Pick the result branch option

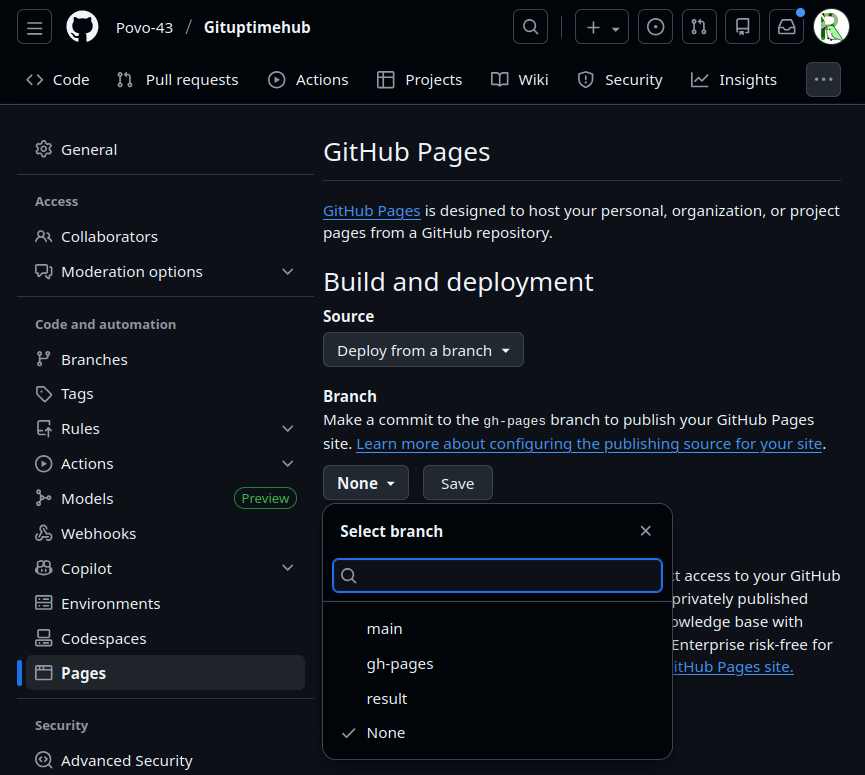(387, 699)
